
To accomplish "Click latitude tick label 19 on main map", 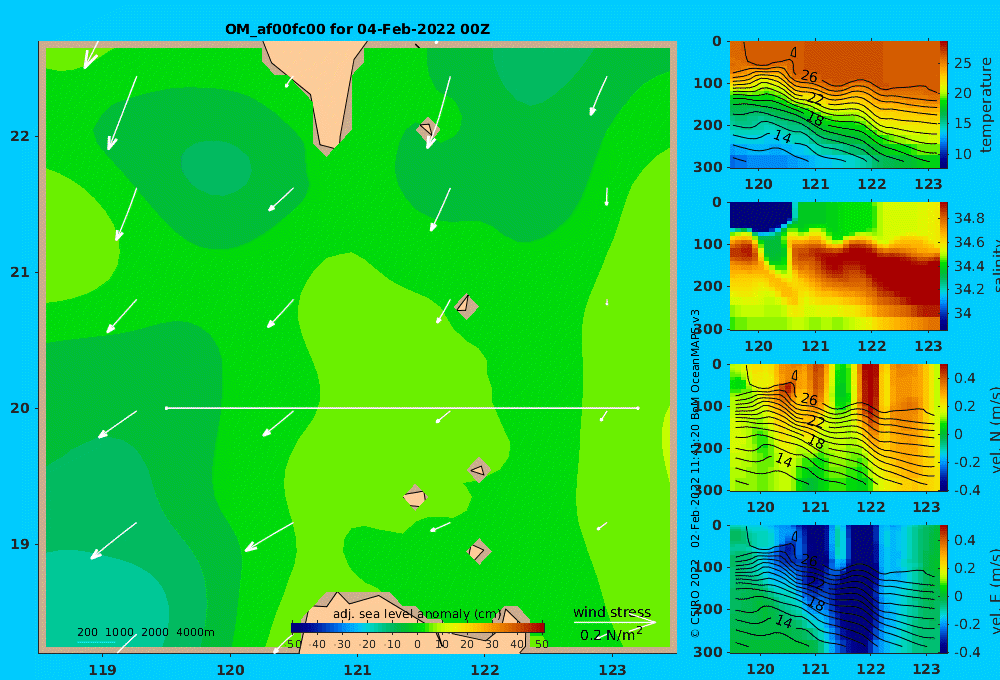I will click(x=20, y=544).
